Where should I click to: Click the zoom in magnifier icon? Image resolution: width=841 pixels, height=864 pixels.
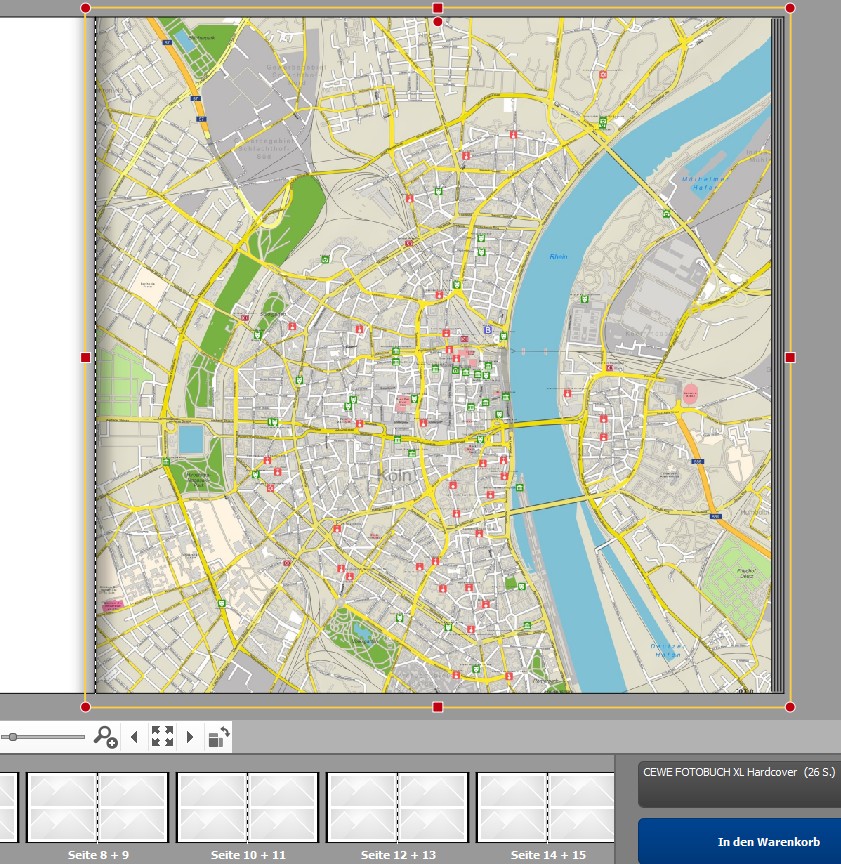pyautogui.click(x=105, y=737)
